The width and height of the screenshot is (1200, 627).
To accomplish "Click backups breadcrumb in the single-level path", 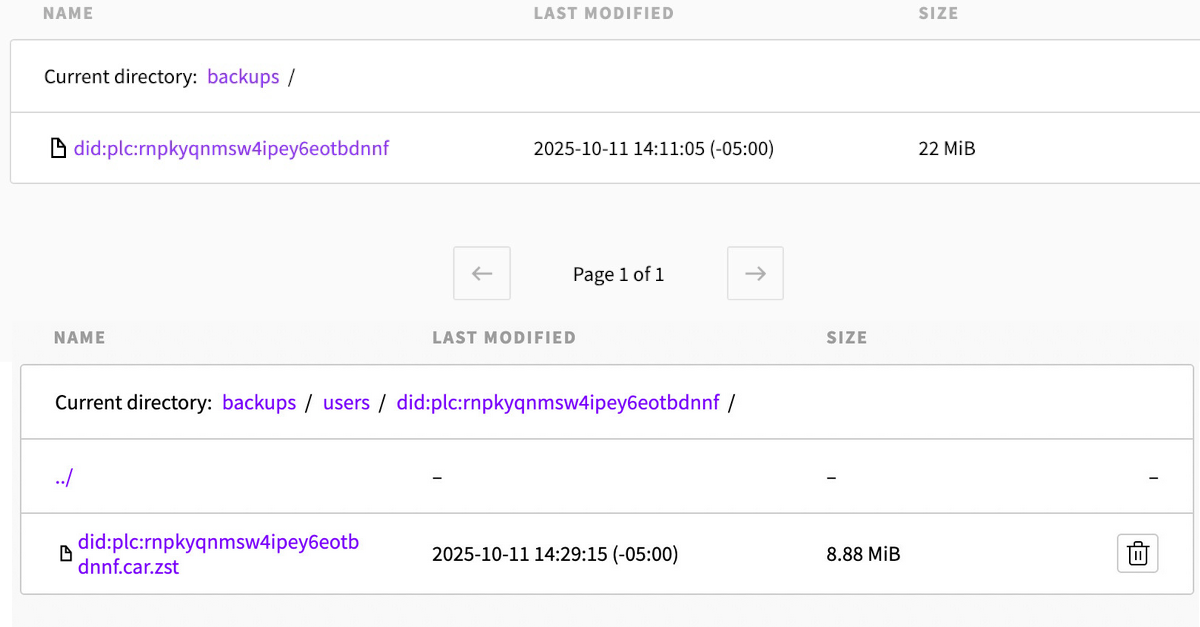I will 243,77.
